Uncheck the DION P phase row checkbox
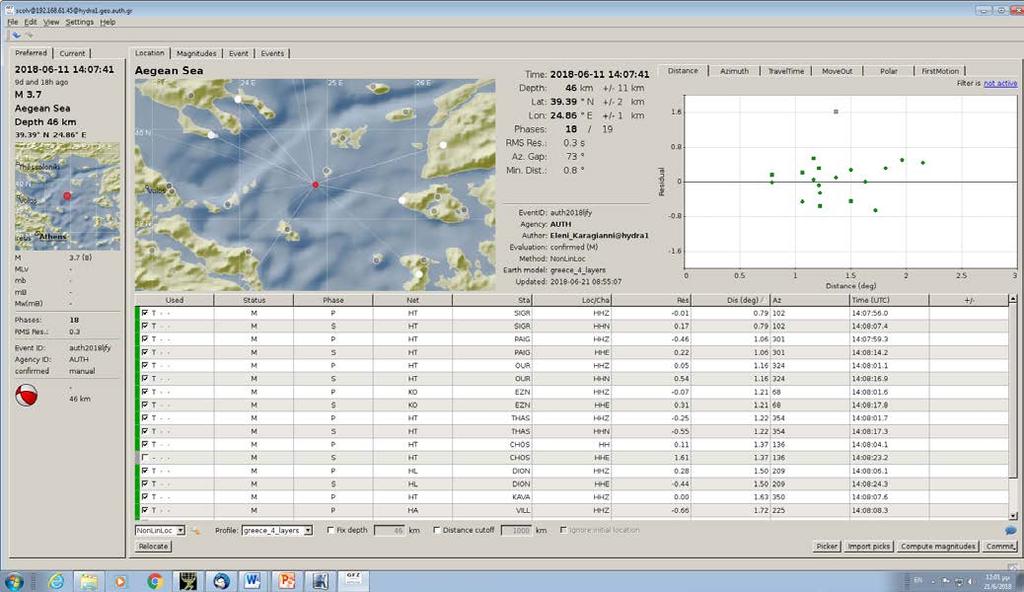Screen dimensions: 1024x592 (x=145, y=470)
